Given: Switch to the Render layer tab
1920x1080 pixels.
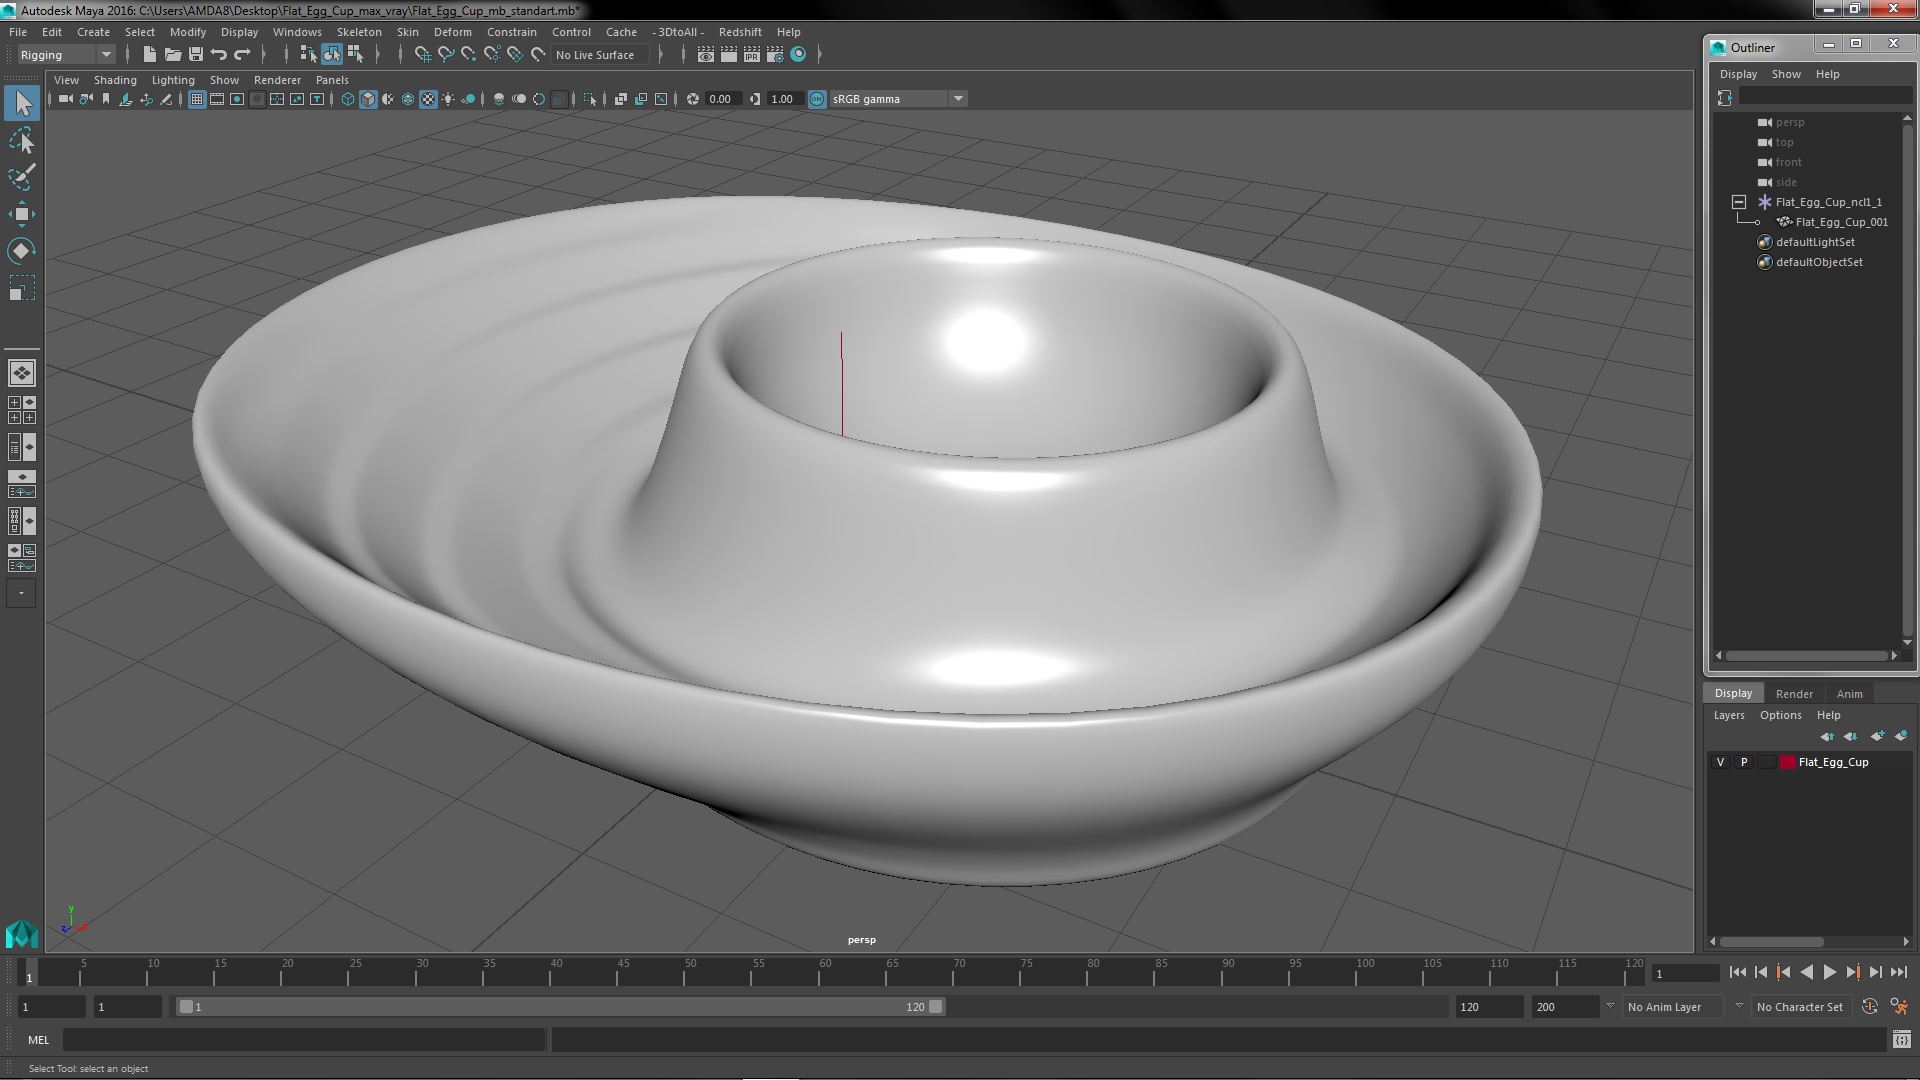Looking at the screenshot, I should coord(1793,693).
